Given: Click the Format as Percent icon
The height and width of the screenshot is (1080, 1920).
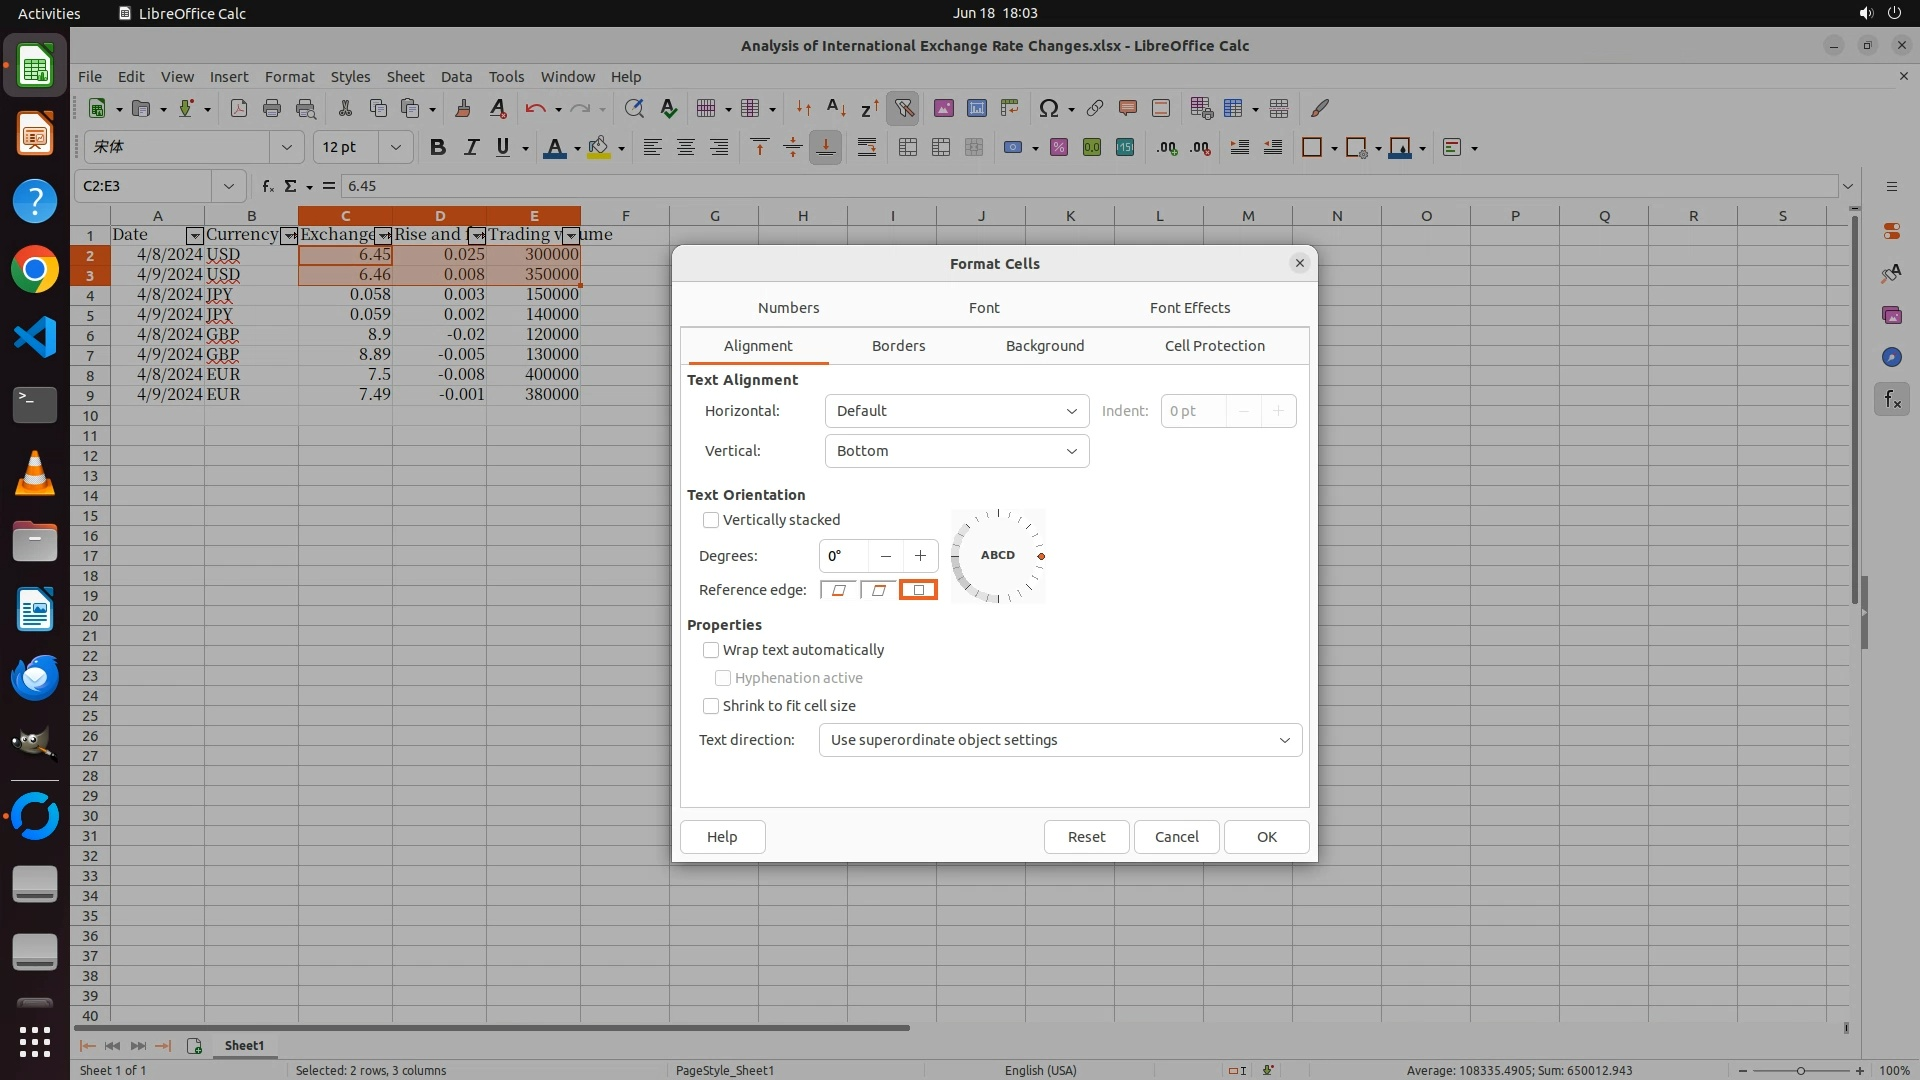Looking at the screenshot, I should [x=1058, y=148].
